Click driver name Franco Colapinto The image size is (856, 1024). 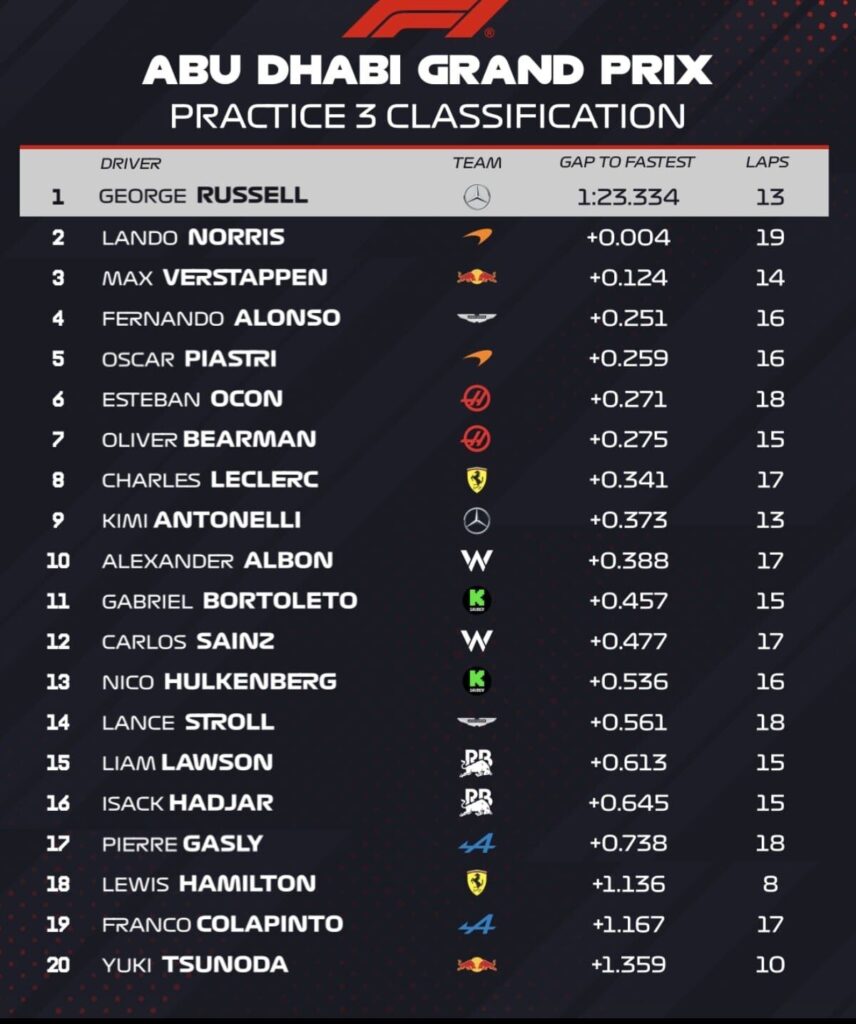coord(222,924)
